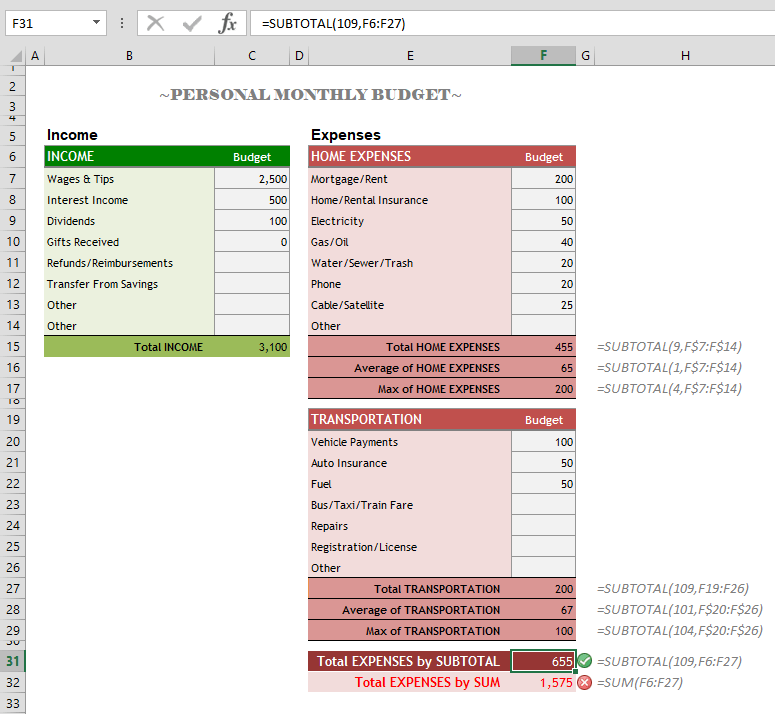Select the 1,575 SUM result cell
The image size is (775, 714).
pyautogui.click(x=543, y=682)
